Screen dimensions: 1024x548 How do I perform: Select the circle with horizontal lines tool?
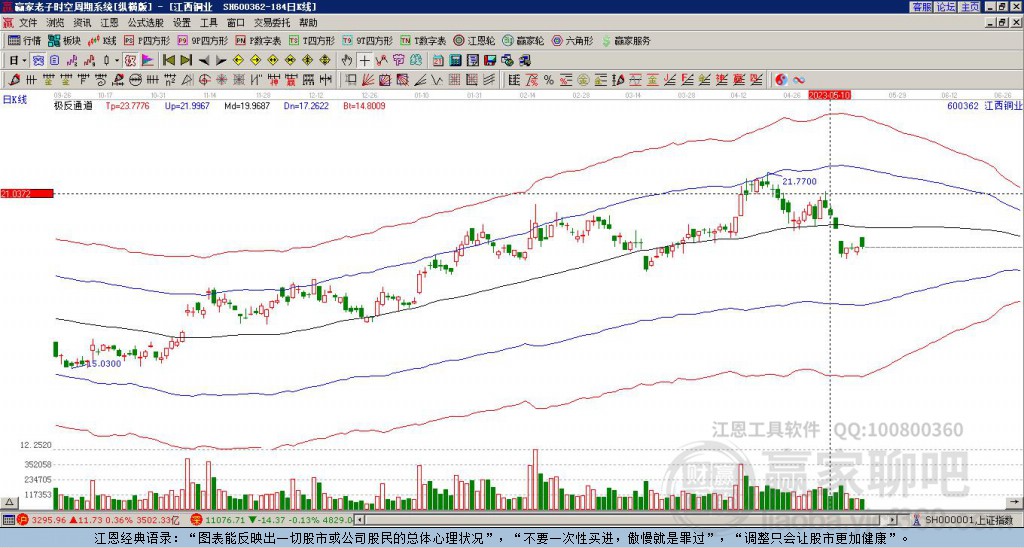[x=135, y=80]
